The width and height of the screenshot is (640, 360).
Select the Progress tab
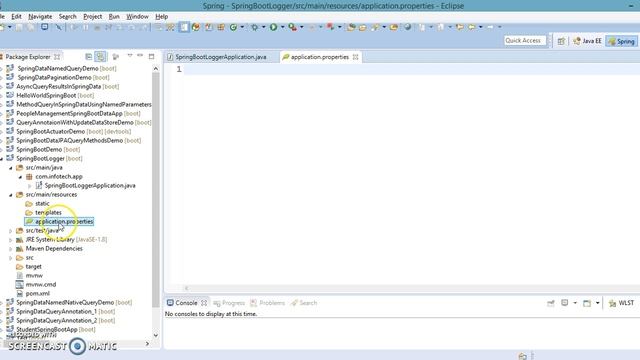[229, 303]
